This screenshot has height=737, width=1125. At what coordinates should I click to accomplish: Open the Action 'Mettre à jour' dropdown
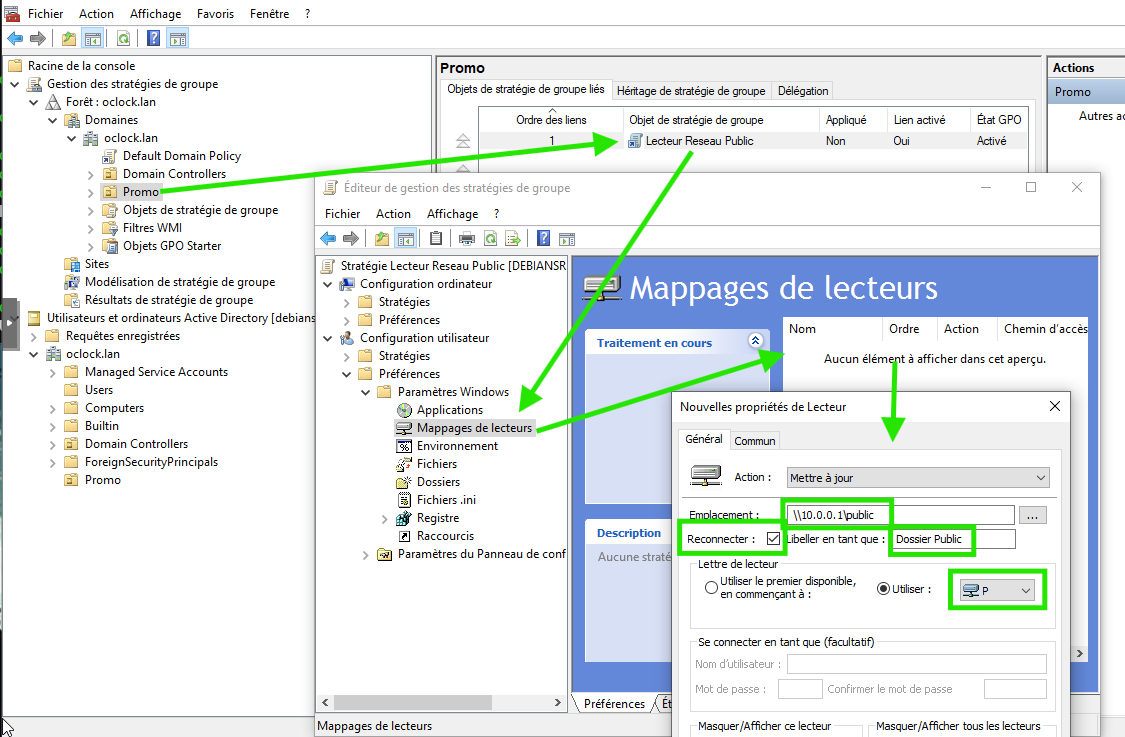pyautogui.click(x=918, y=478)
